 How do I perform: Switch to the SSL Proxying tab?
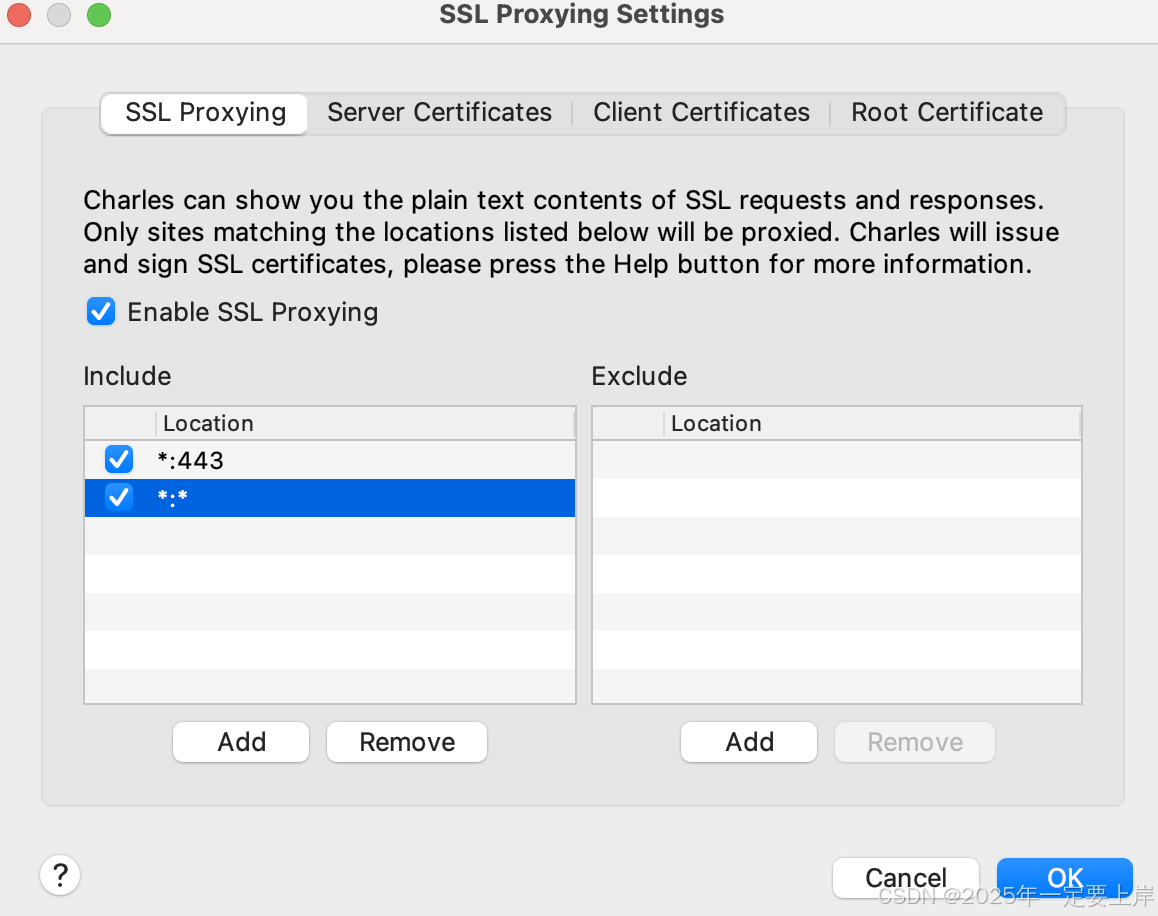click(x=205, y=113)
